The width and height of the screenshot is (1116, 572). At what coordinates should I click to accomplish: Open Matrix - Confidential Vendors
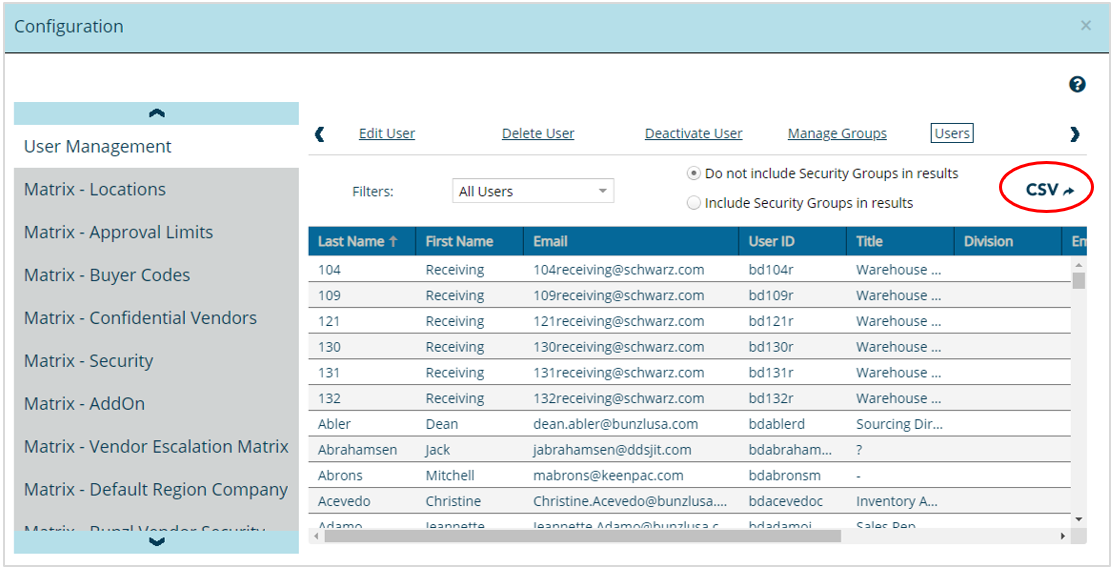pos(157,317)
